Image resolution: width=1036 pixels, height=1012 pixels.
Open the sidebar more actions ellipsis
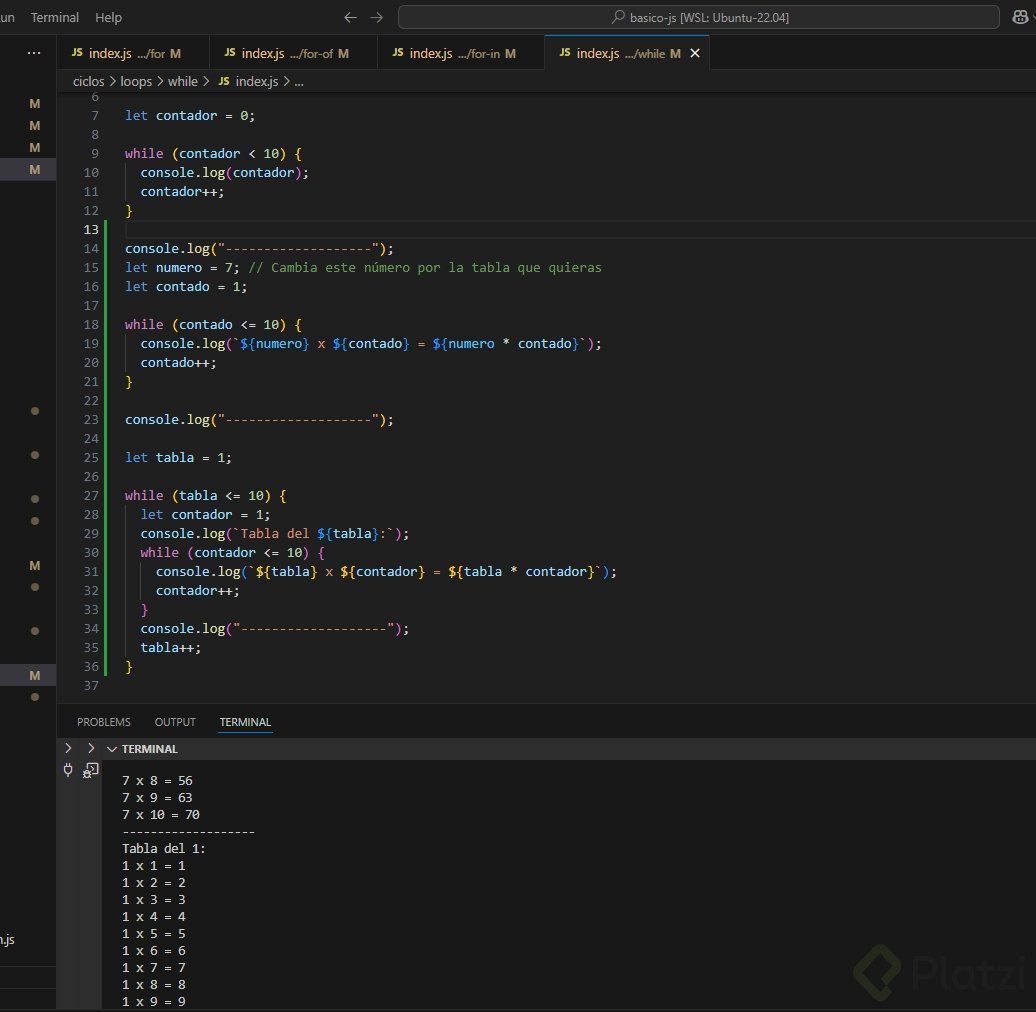click(x=34, y=53)
